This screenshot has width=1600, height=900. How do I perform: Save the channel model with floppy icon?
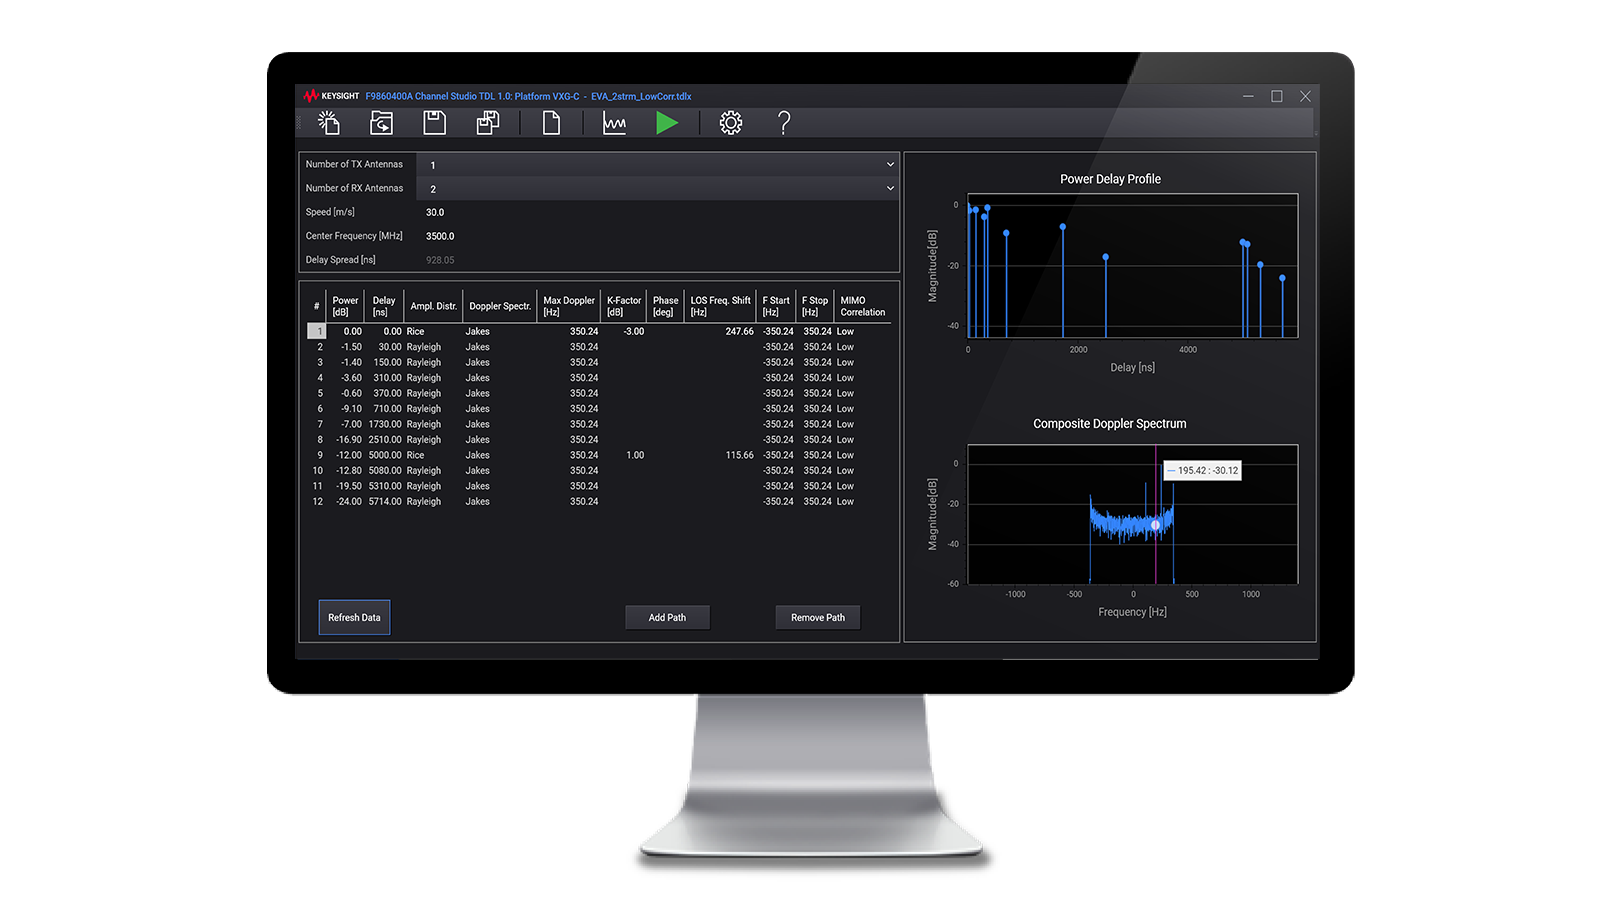[434, 123]
